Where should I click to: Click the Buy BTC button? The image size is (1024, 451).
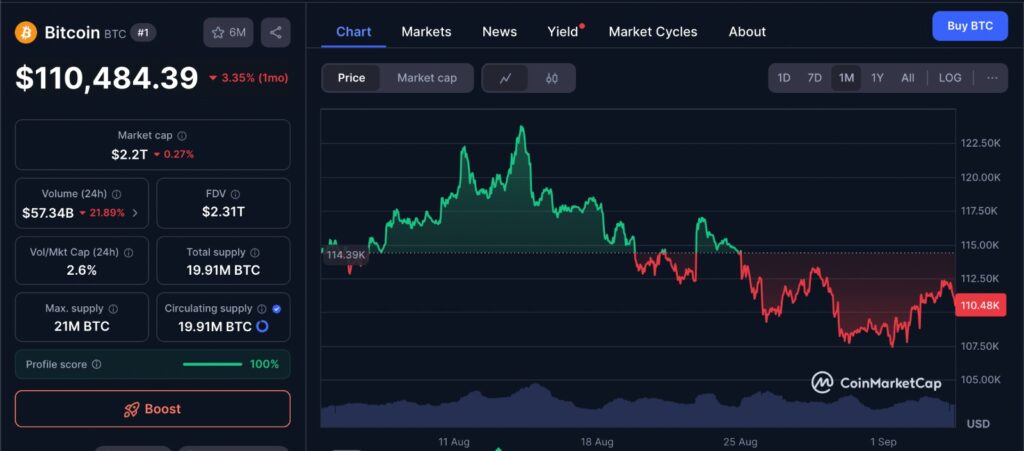pos(970,26)
